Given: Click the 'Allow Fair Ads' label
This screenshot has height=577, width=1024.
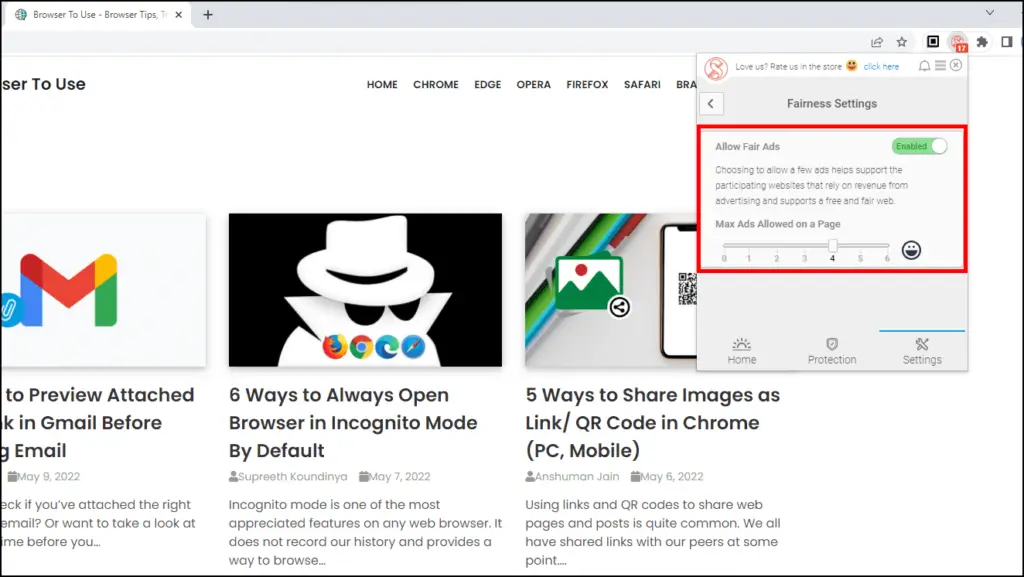Looking at the screenshot, I should point(747,147).
